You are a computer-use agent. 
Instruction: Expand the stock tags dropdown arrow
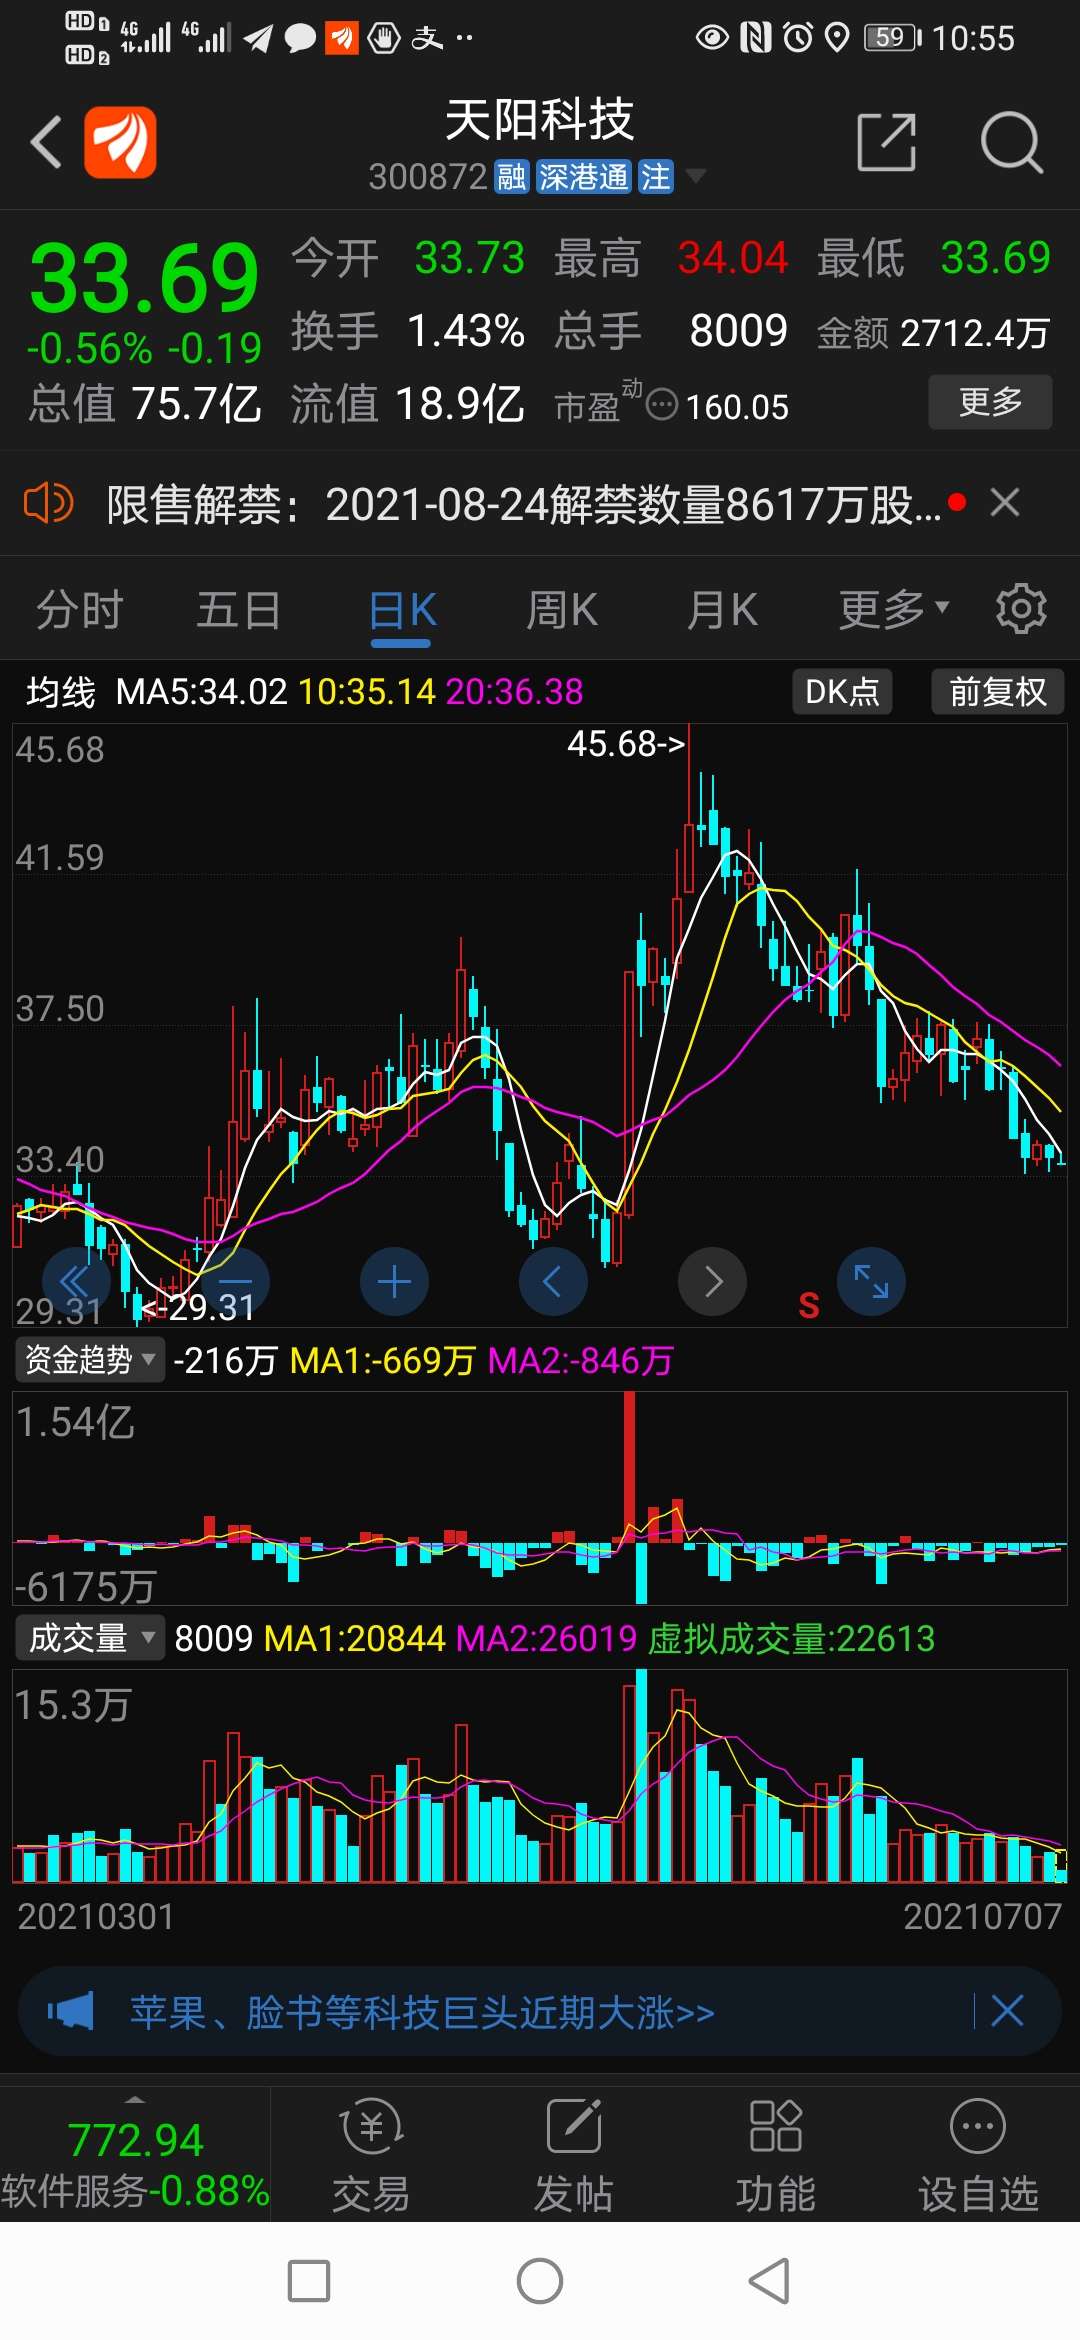695,177
